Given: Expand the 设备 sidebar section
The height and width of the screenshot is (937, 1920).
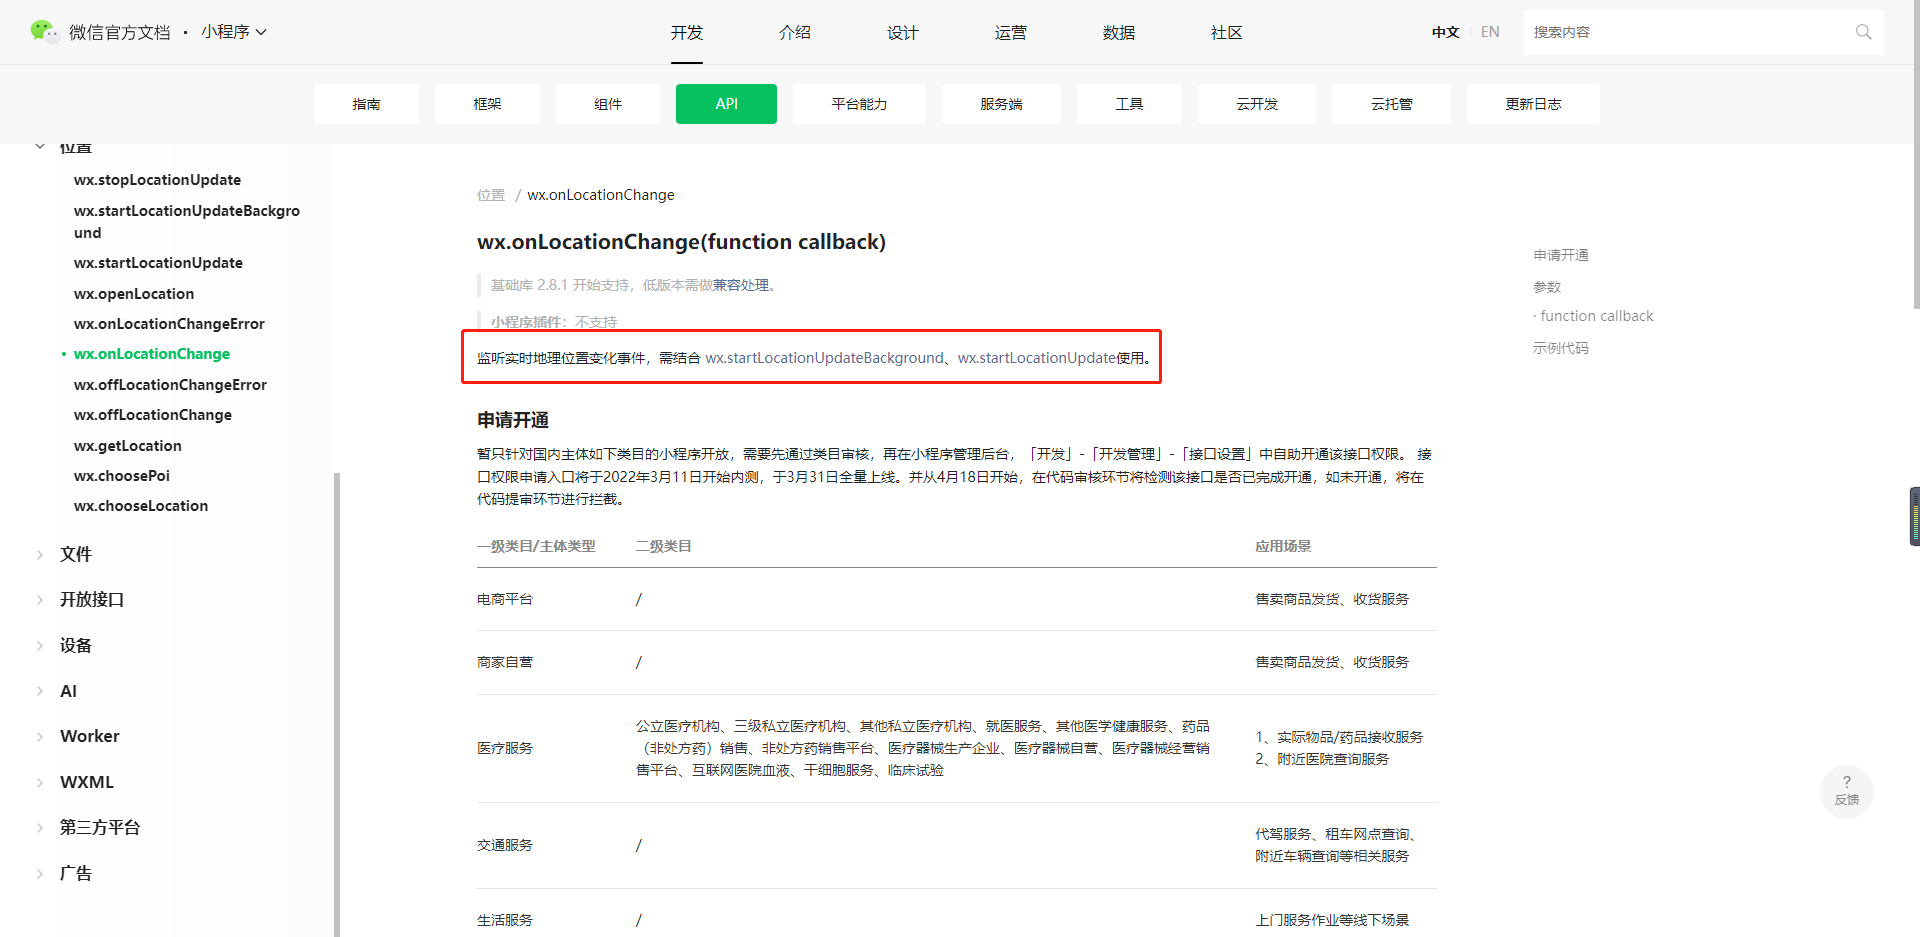Looking at the screenshot, I should point(40,646).
